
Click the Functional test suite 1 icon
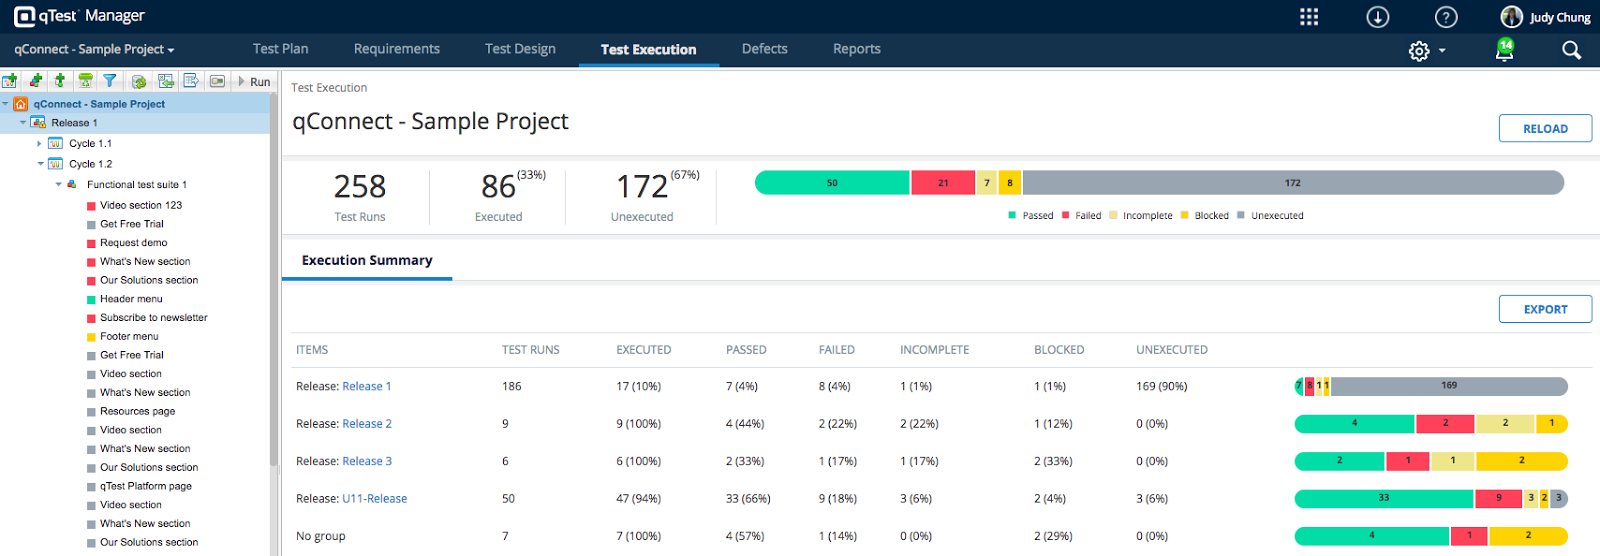[72, 185]
